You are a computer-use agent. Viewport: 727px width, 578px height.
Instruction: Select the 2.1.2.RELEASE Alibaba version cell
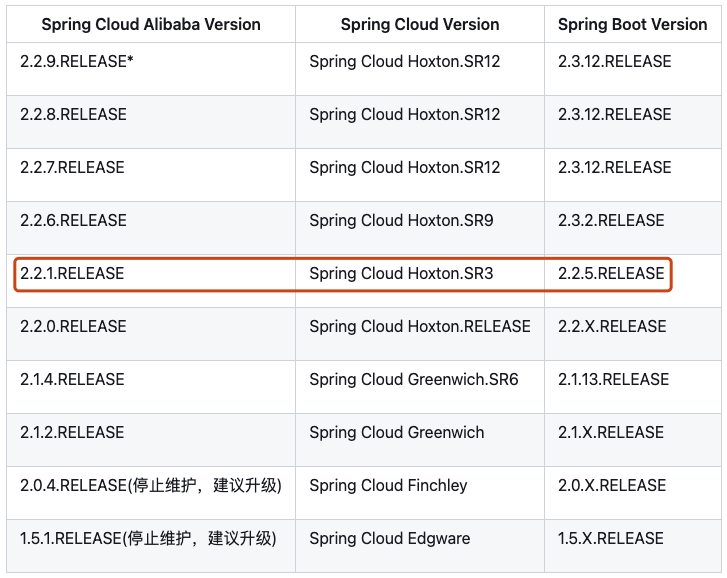72,433
